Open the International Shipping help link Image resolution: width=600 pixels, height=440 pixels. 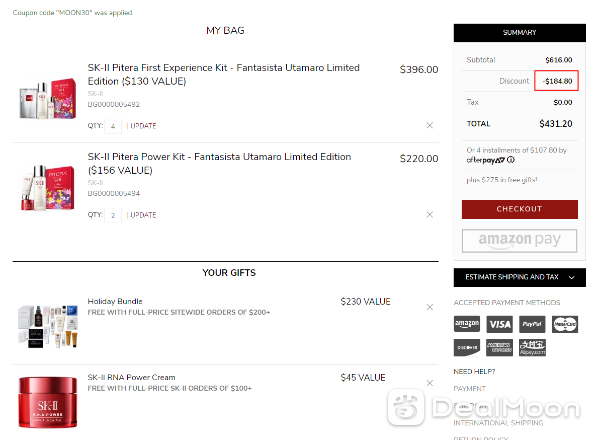pos(498,423)
